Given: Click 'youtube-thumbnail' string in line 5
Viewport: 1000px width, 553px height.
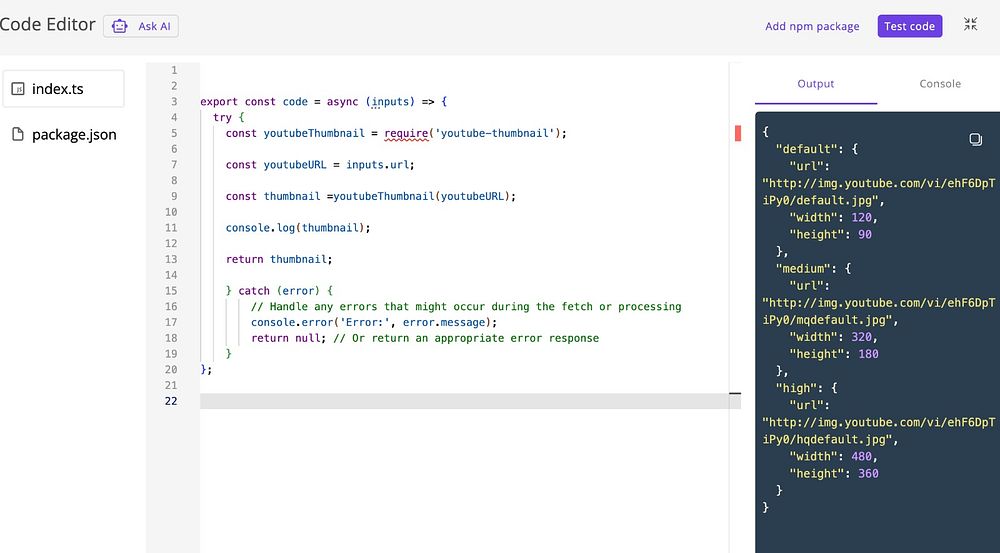Looking at the screenshot, I should pos(494,133).
